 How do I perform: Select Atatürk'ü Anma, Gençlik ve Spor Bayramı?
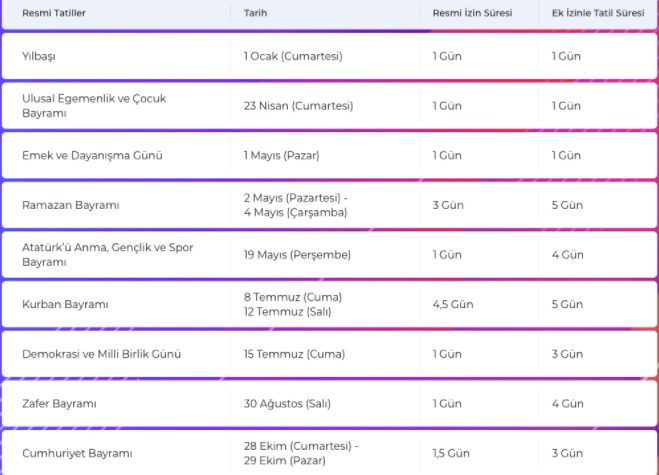coord(108,254)
